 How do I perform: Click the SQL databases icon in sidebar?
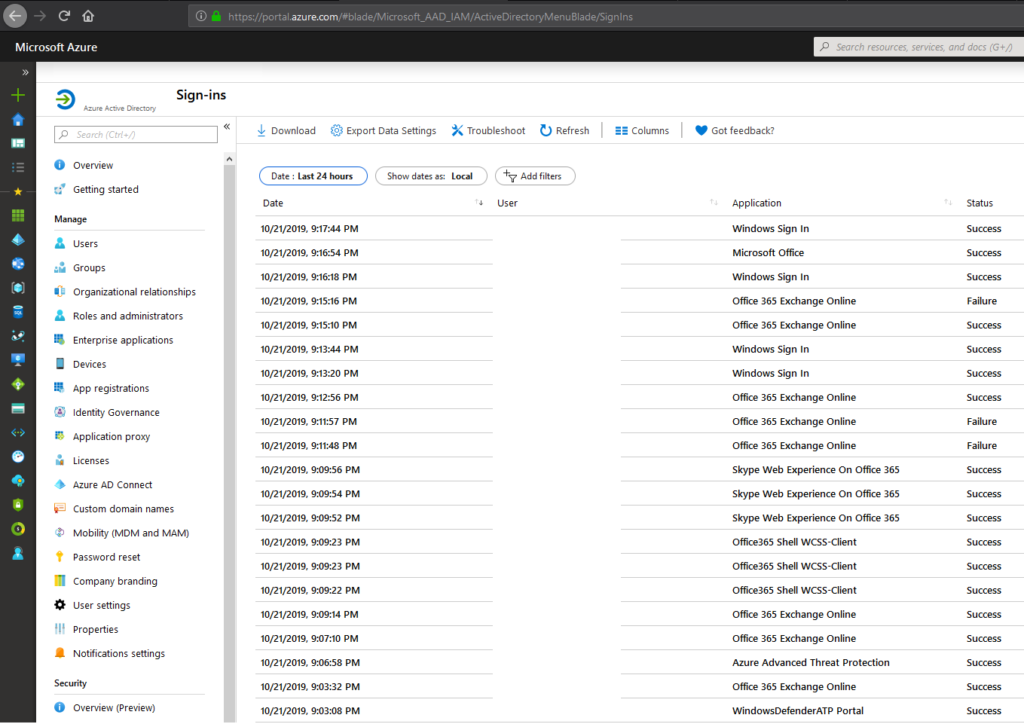point(18,312)
